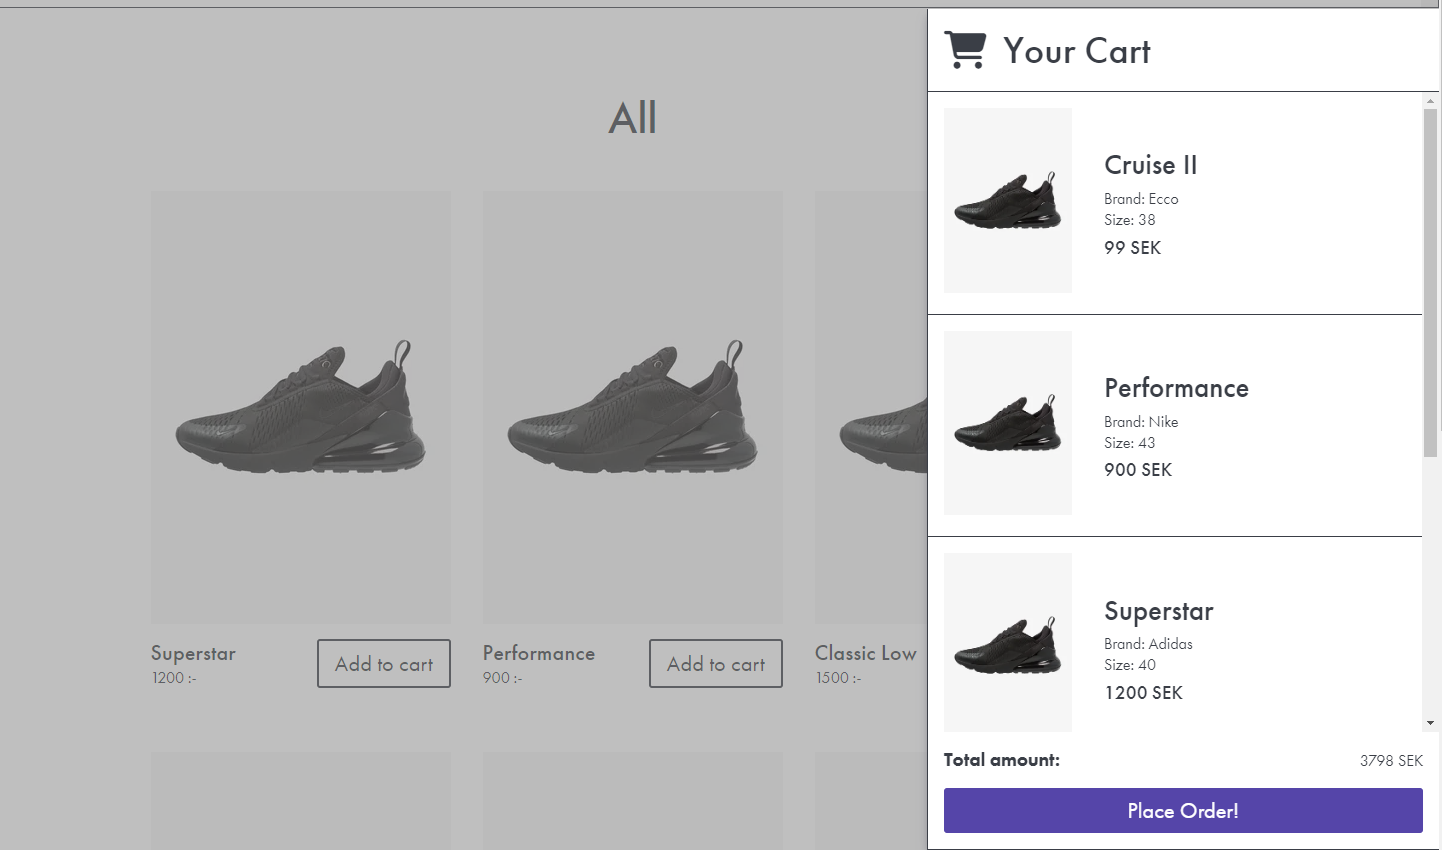The height and width of the screenshot is (850, 1442).
Task: Click the '900 :-' grid price
Action: pos(503,678)
